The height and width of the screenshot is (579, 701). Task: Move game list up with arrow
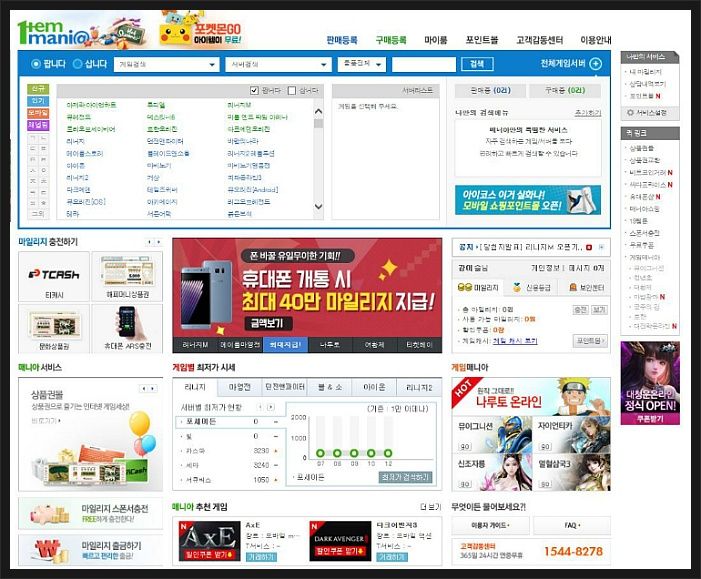tap(318, 111)
